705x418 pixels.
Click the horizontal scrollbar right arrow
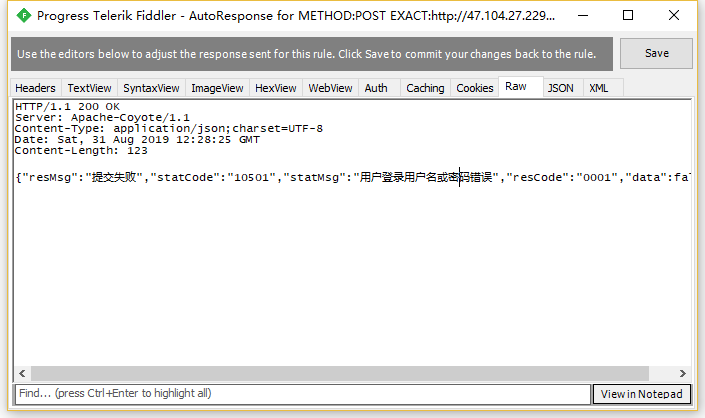[683, 374]
